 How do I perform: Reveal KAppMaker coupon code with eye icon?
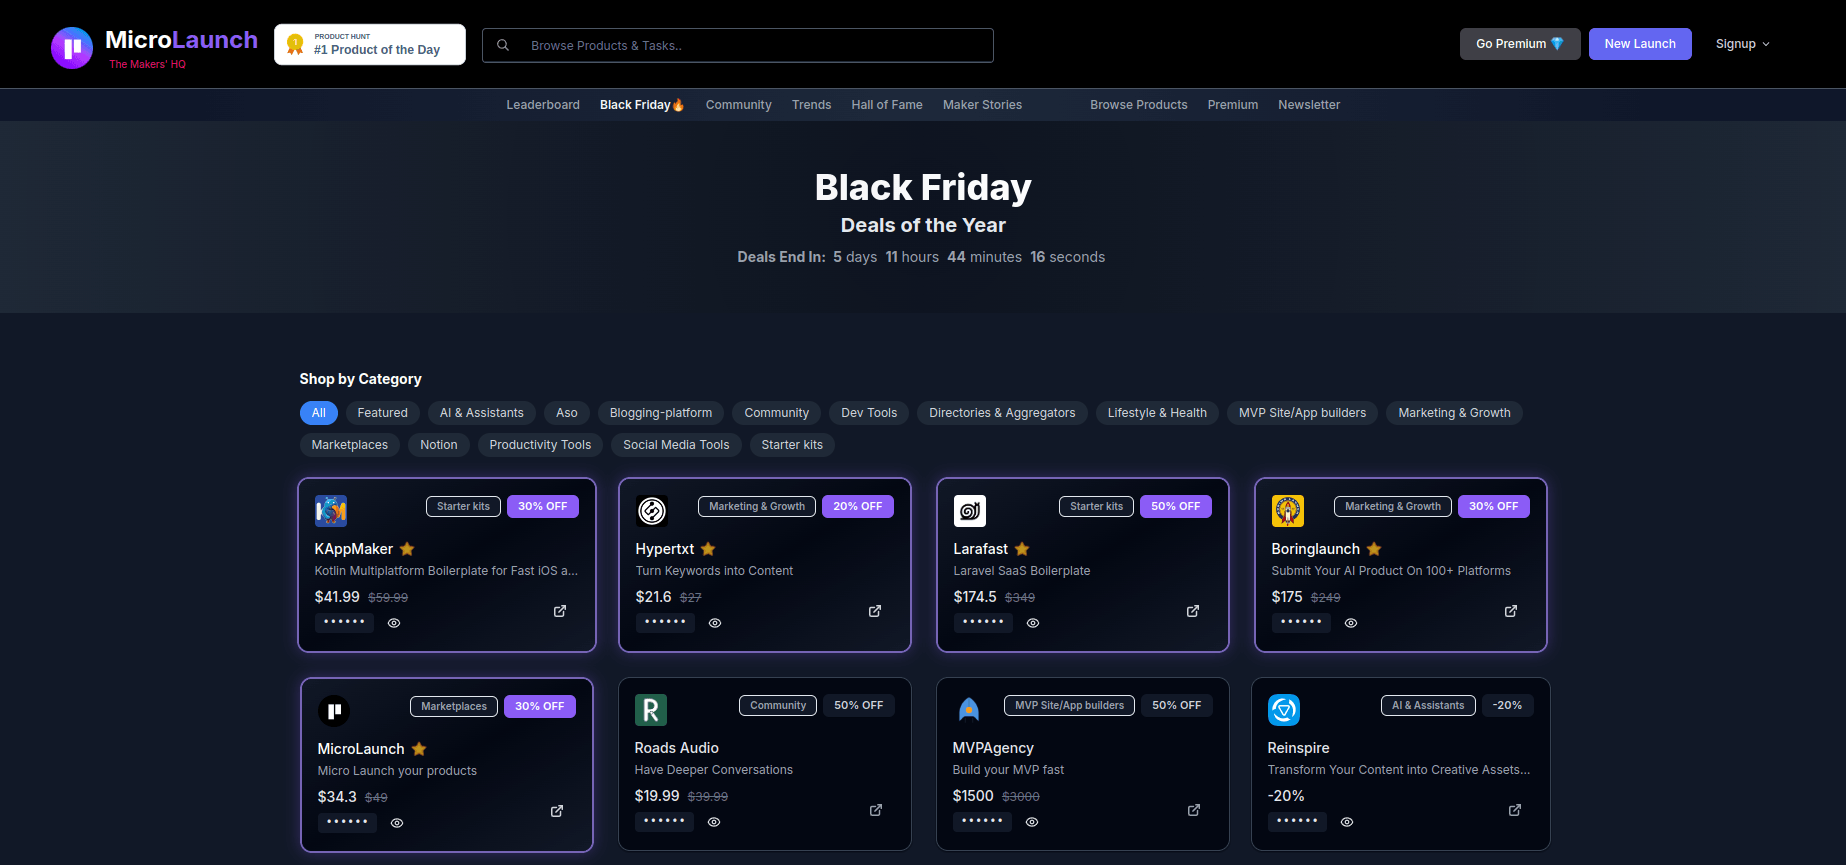click(394, 623)
